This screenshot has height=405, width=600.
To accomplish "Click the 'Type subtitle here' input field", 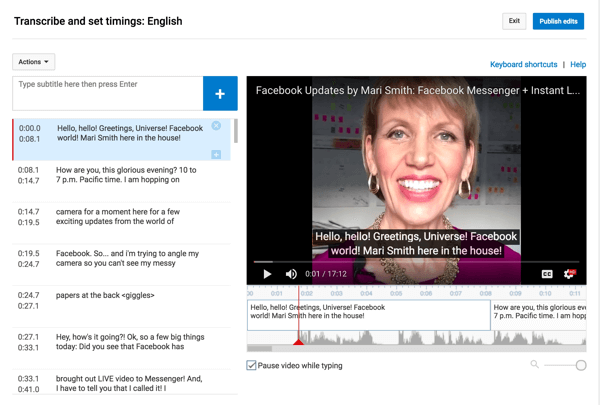I will (x=108, y=93).
